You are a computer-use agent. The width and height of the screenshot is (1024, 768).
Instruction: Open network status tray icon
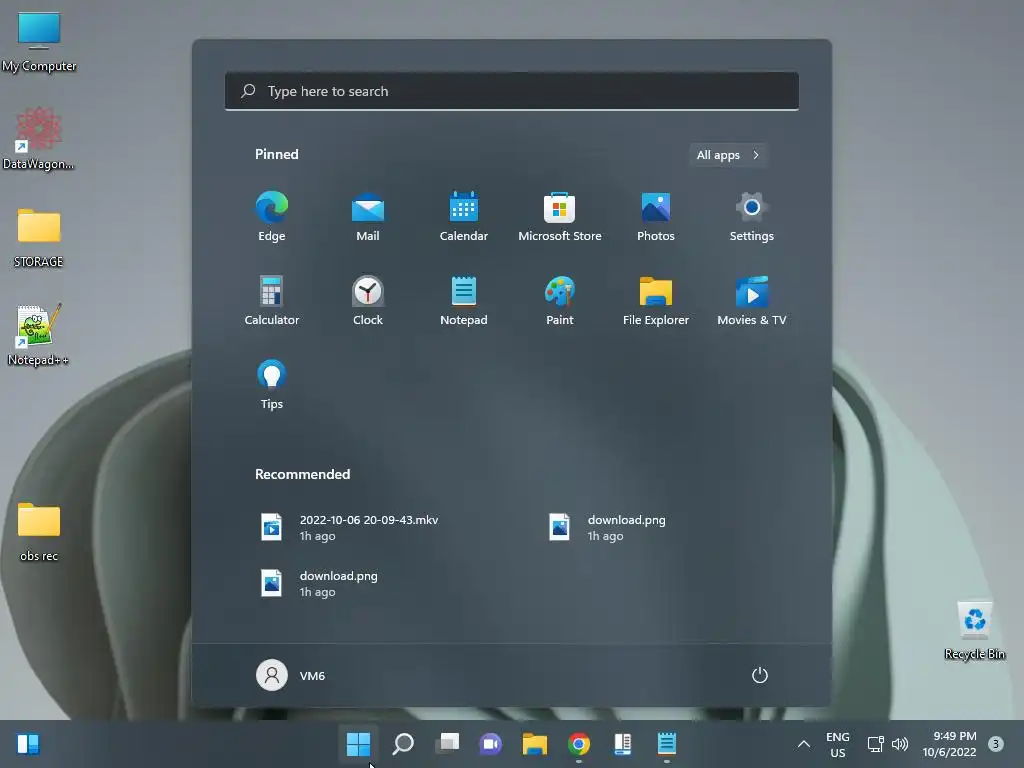click(x=876, y=744)
